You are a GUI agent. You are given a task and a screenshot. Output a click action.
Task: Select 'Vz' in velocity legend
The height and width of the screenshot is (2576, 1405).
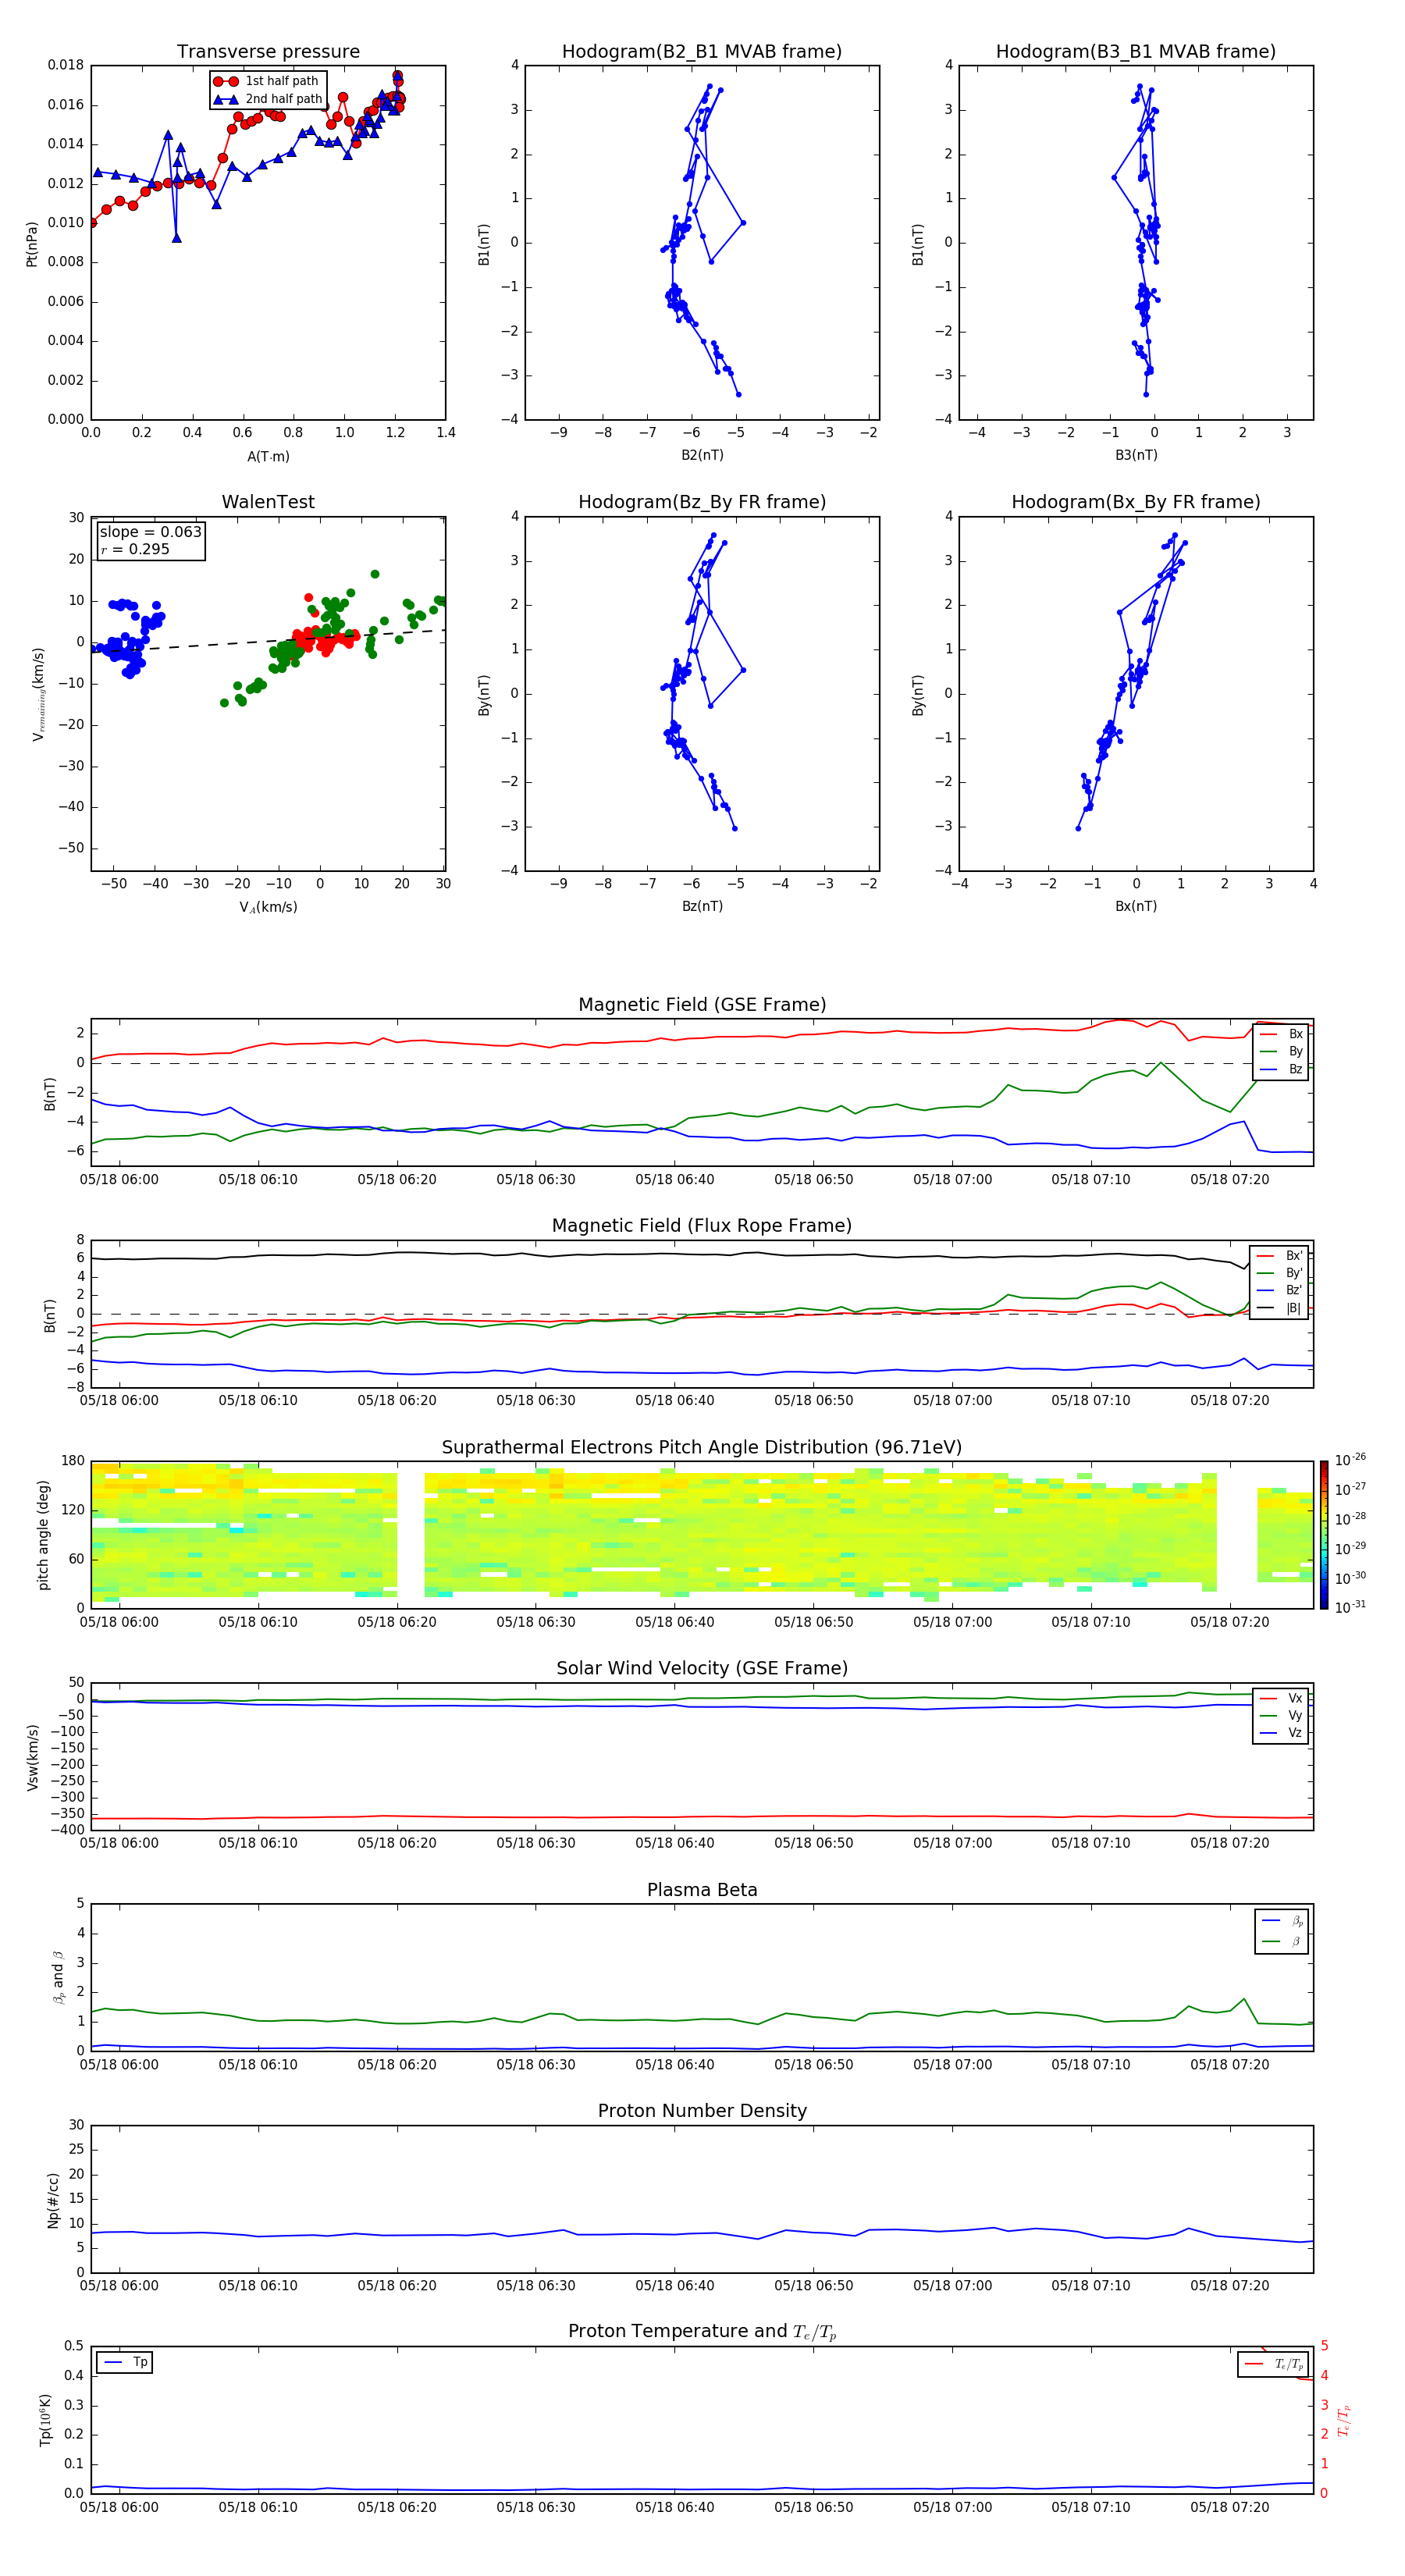1281,1733
